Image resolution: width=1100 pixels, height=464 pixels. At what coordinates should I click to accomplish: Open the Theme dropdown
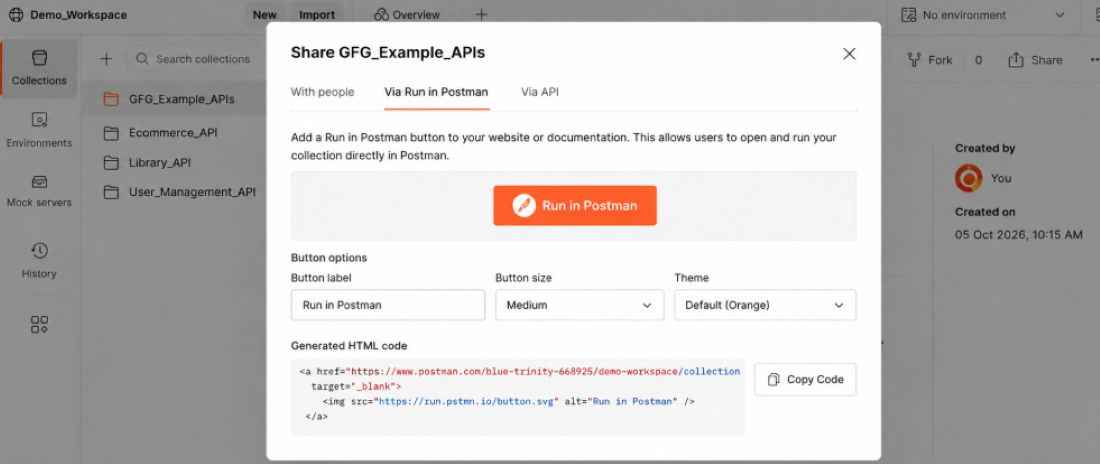click(765, 305)
